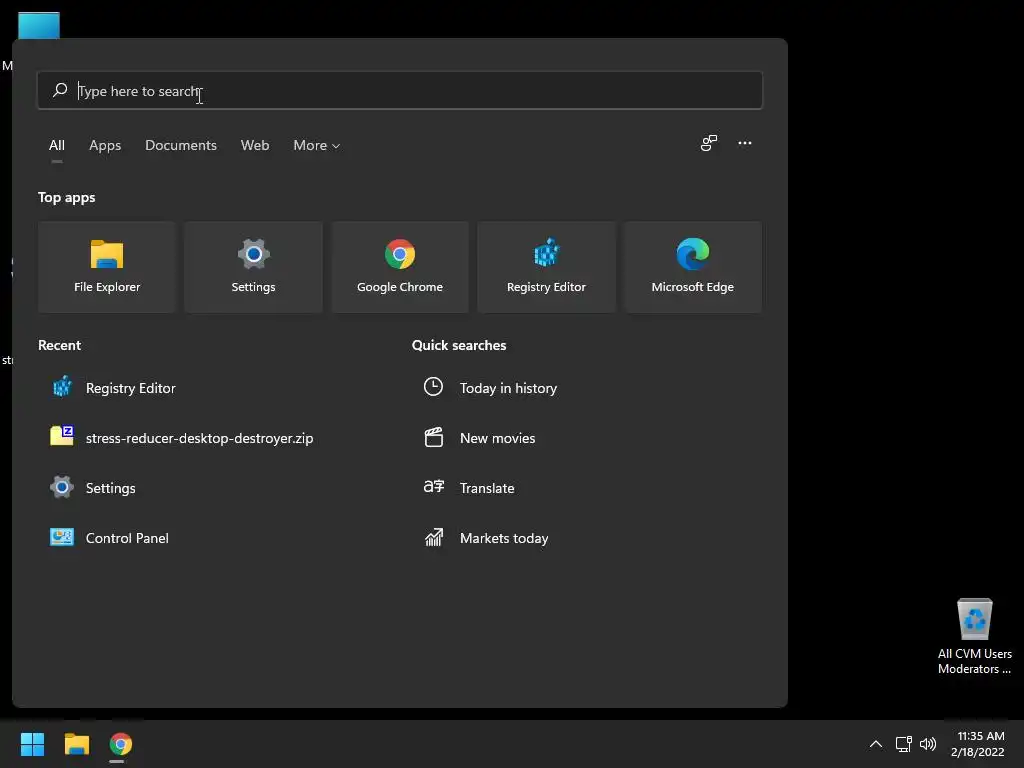Launch Microsoft Edge from Top apps
1024x768 pixels.
pos(693,266)
